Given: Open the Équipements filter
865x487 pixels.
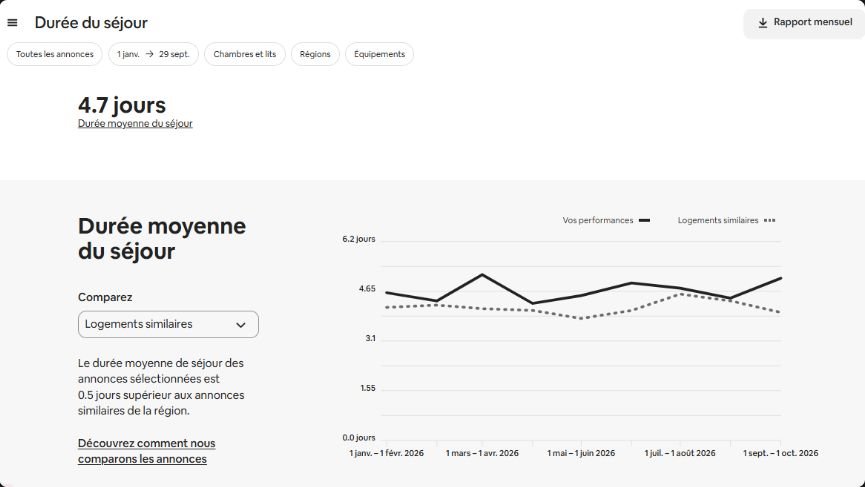Looking at the screenshot, I should pyautogui.click(x=380, y=54).
